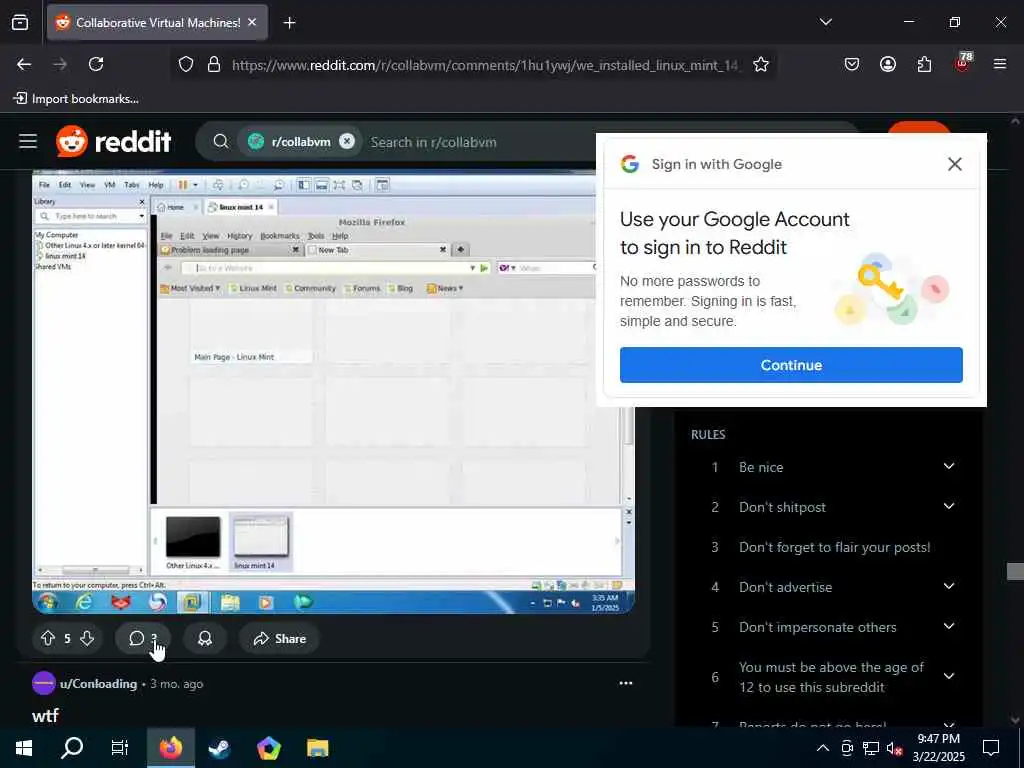The width and height of the screenshot is (1024, 768).
Task: Open a new browser tab
Action: (x=289, y=23)
